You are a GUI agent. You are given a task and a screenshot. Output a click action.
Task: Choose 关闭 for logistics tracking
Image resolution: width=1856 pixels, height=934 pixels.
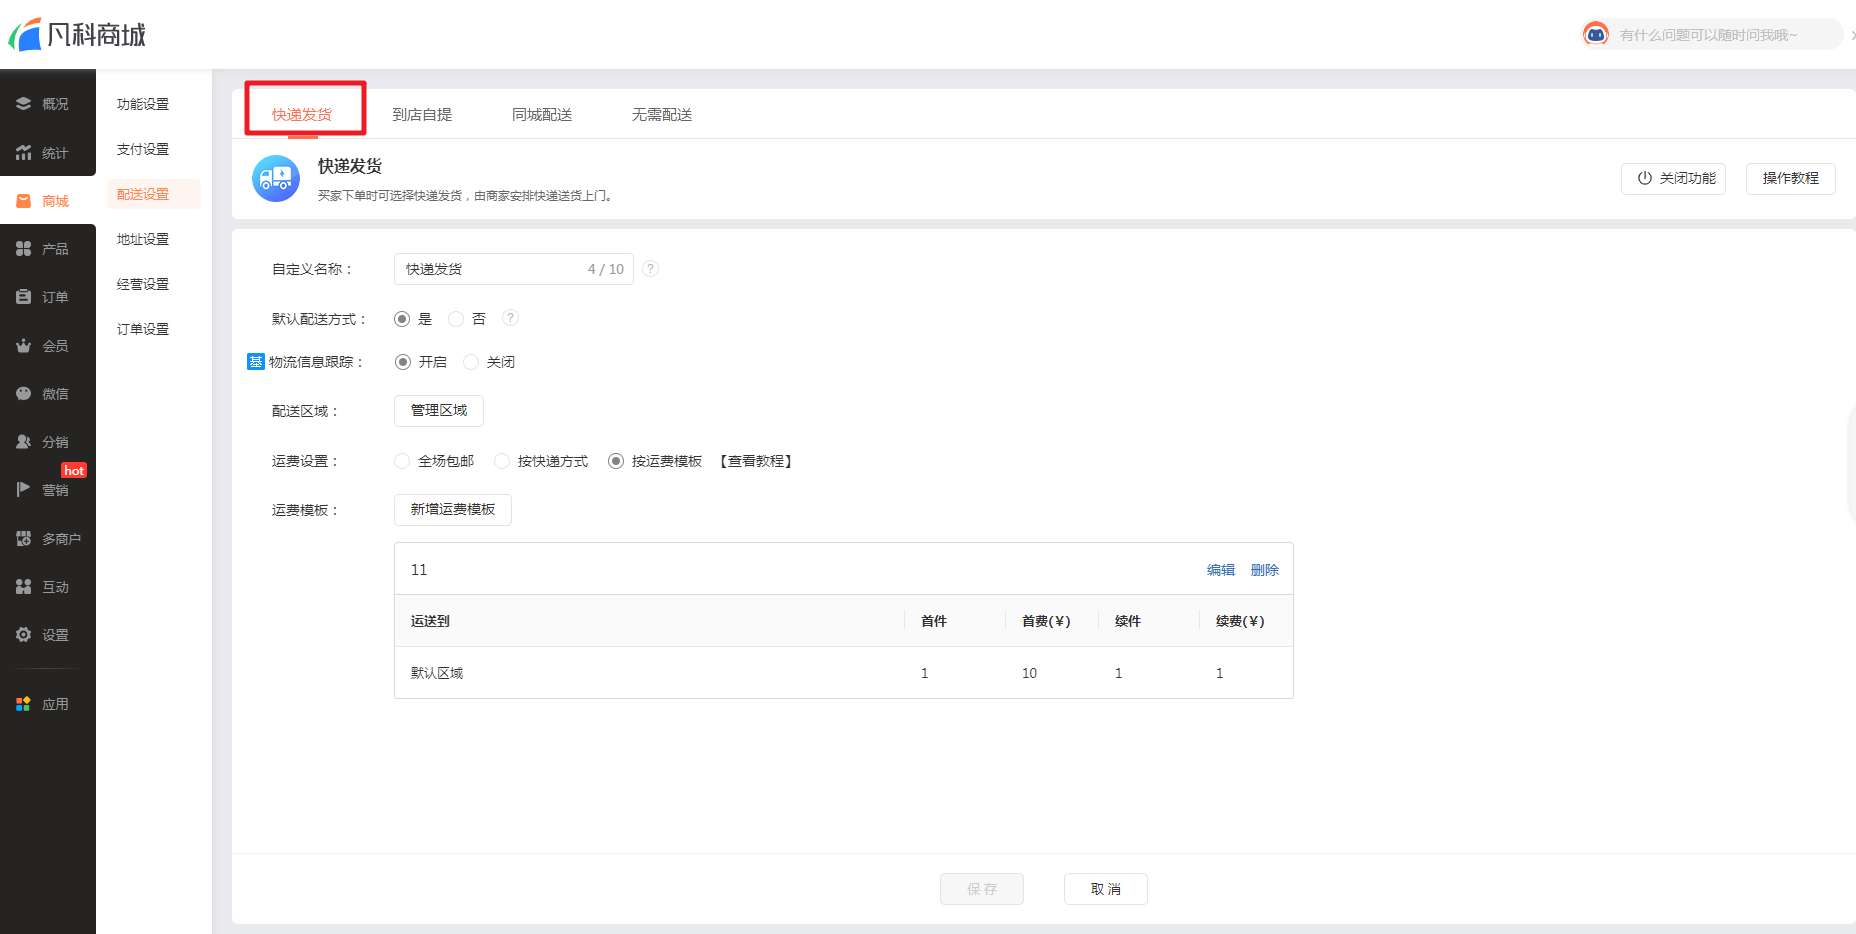coord(471,362)
